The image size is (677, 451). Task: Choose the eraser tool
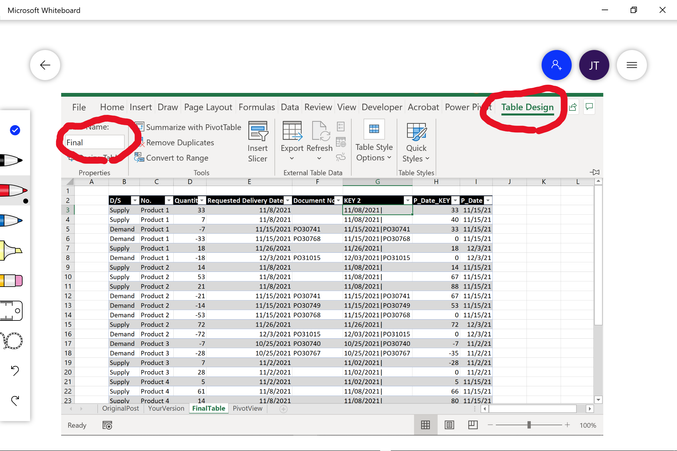click(11, 281)
